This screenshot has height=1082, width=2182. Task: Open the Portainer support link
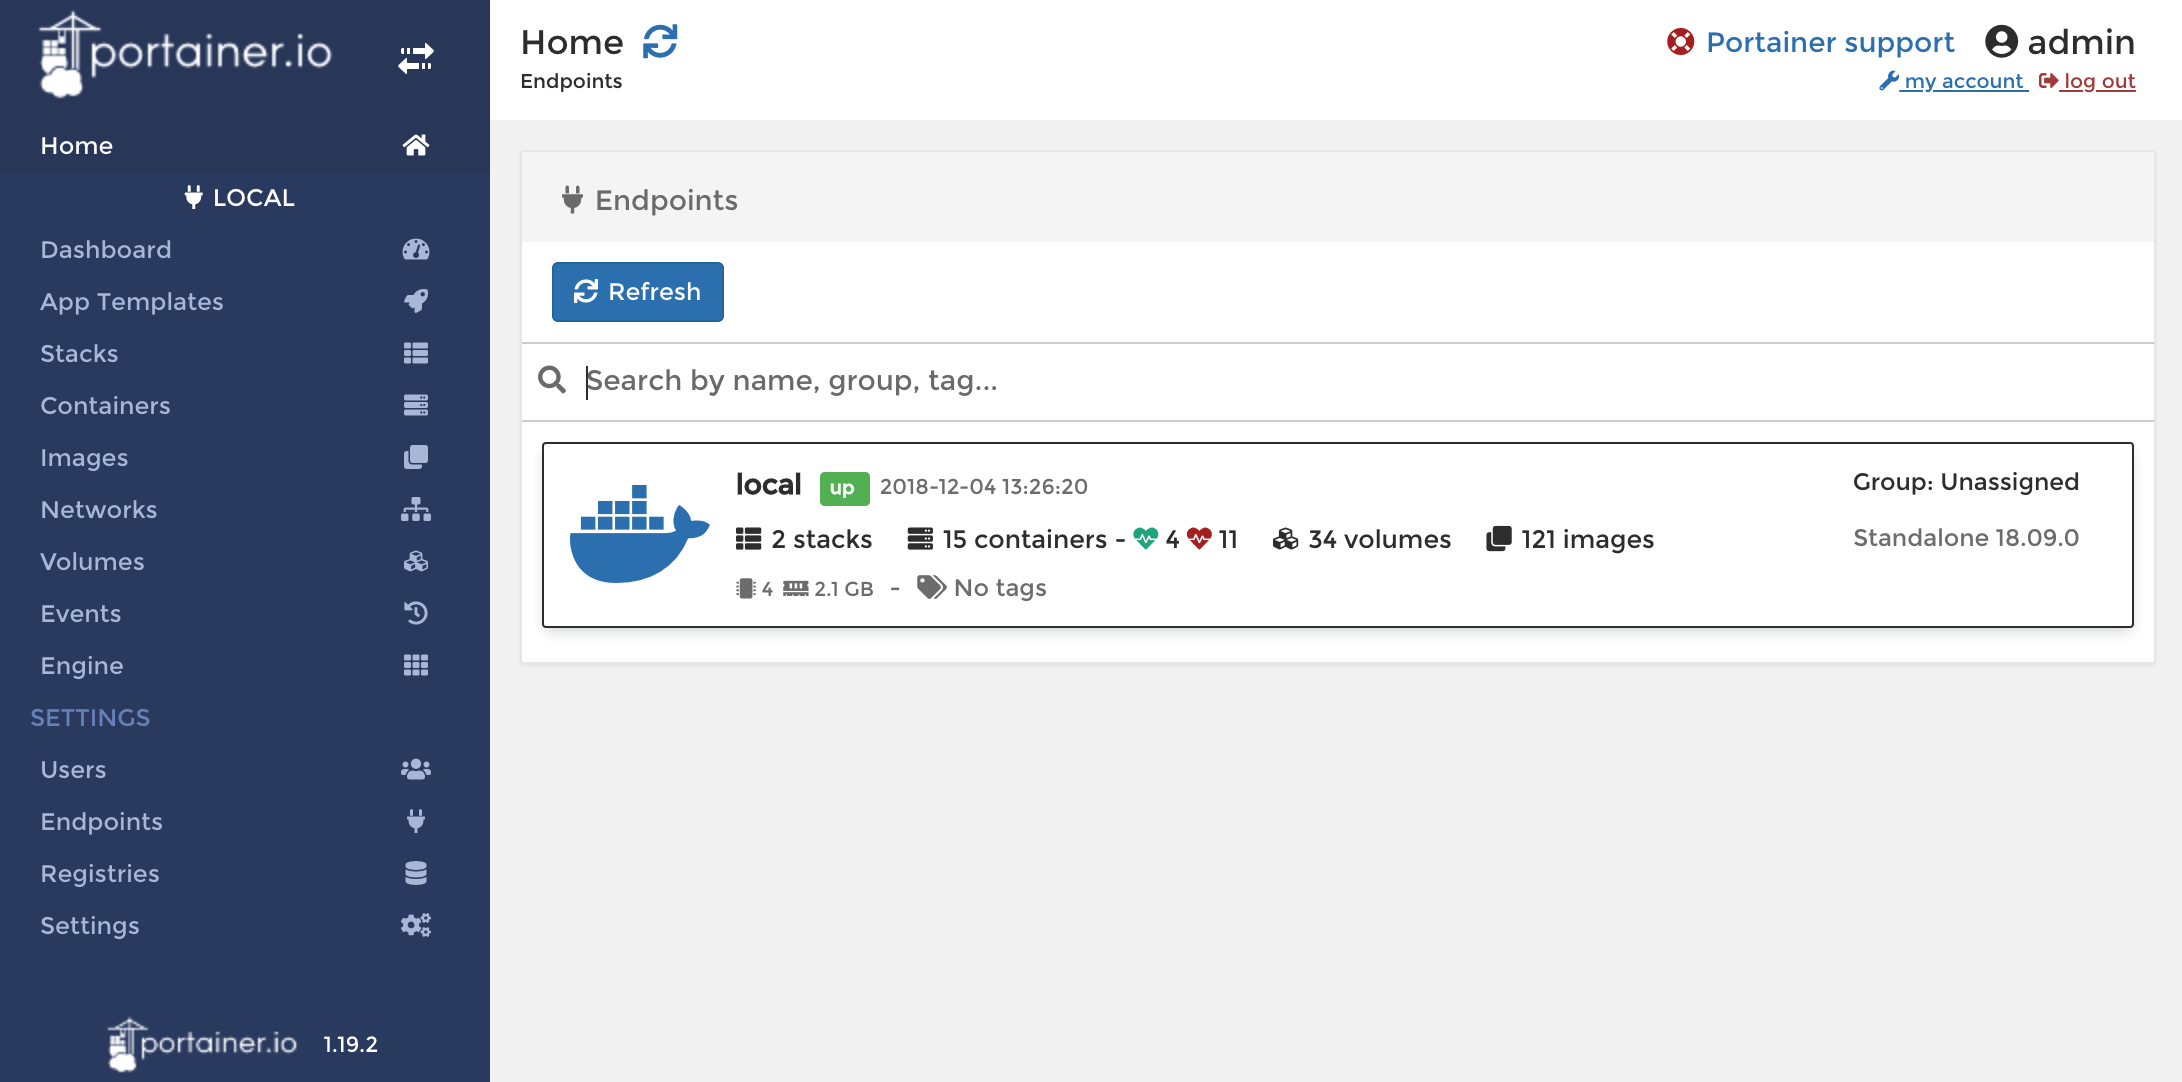[x=1828, y=42]
